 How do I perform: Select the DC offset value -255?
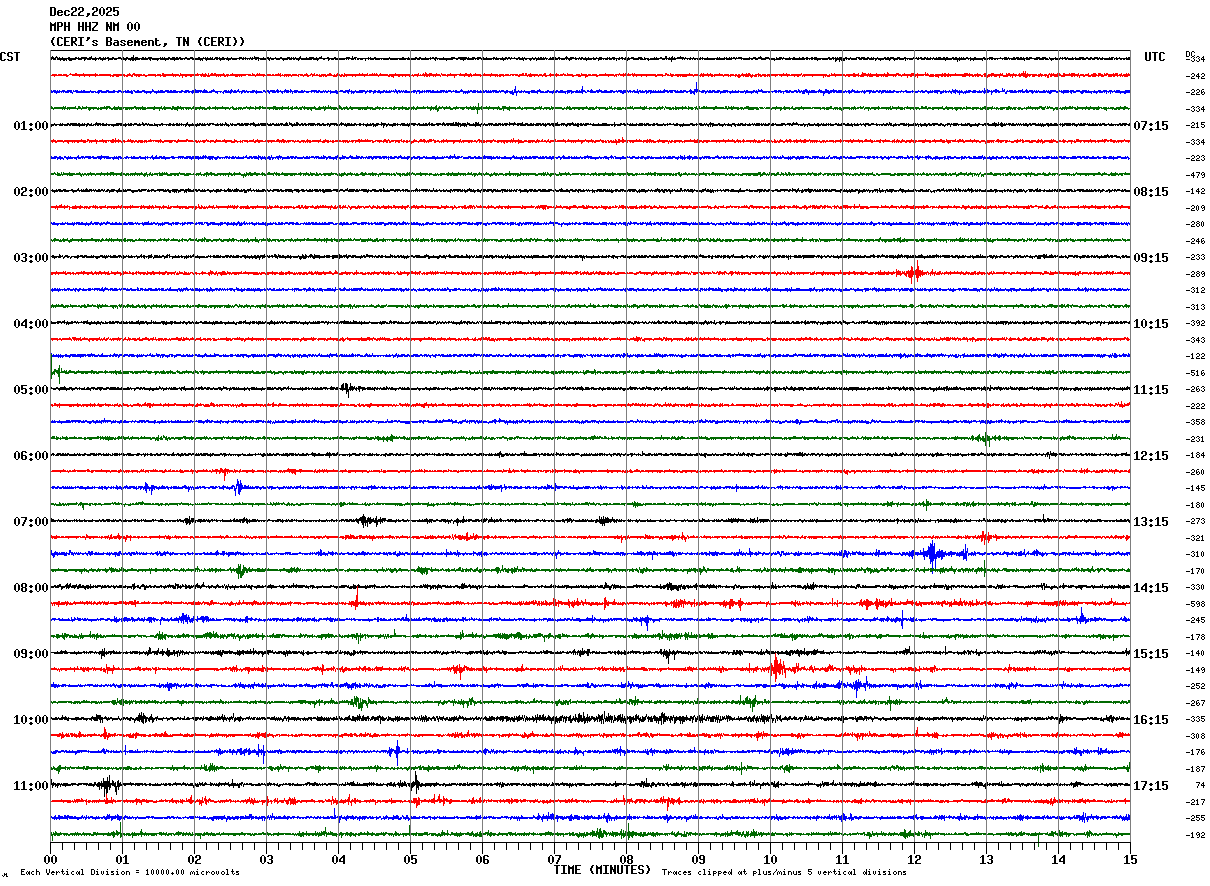point(1195,819)
